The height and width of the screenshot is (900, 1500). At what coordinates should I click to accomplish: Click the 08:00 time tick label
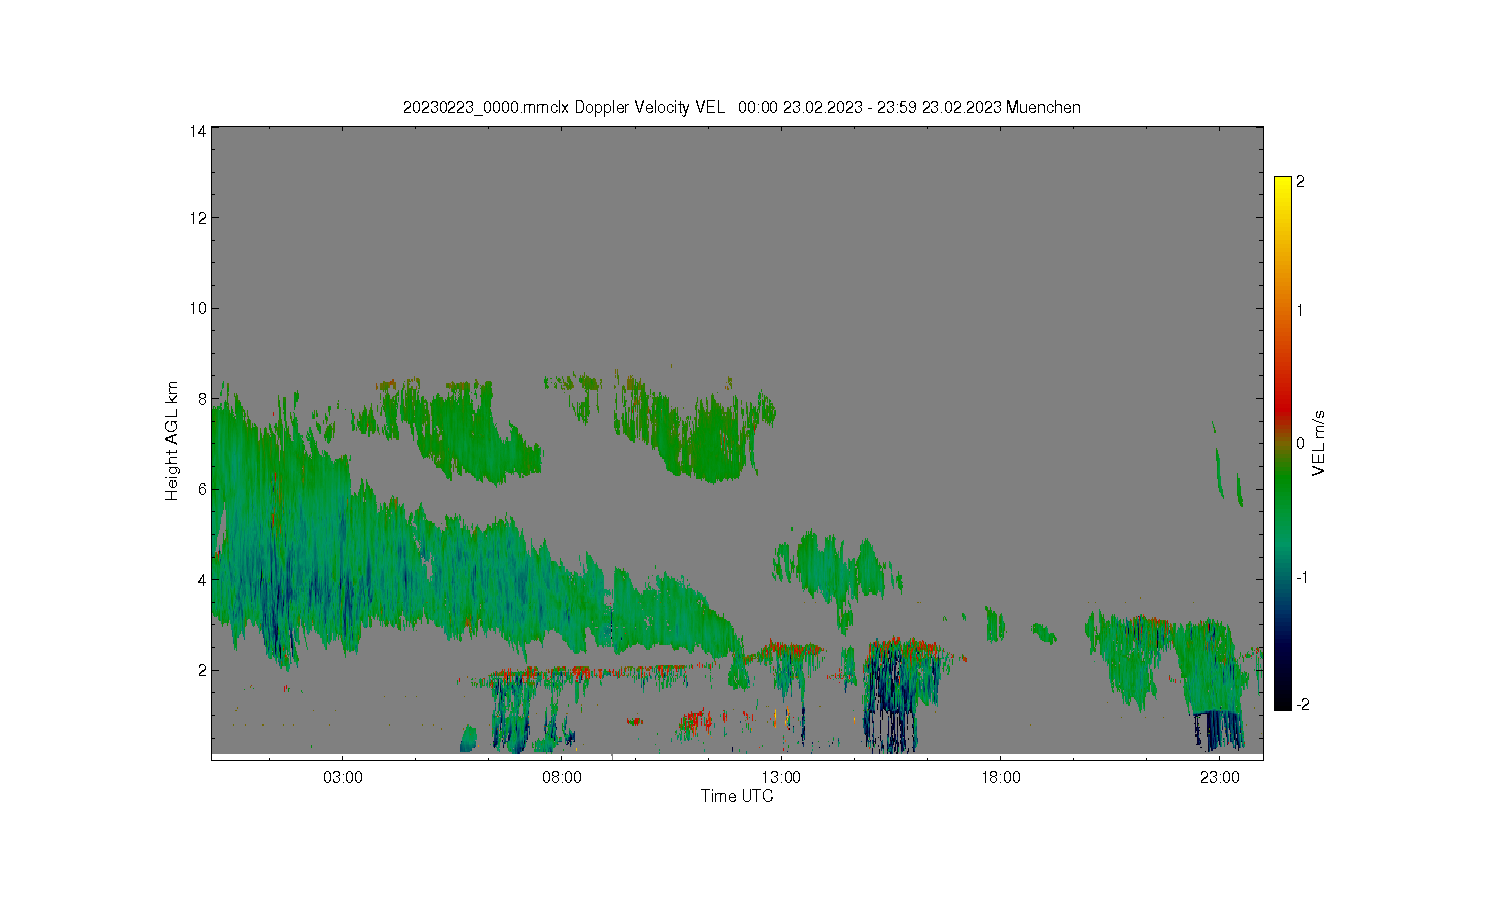click(562, 777)
